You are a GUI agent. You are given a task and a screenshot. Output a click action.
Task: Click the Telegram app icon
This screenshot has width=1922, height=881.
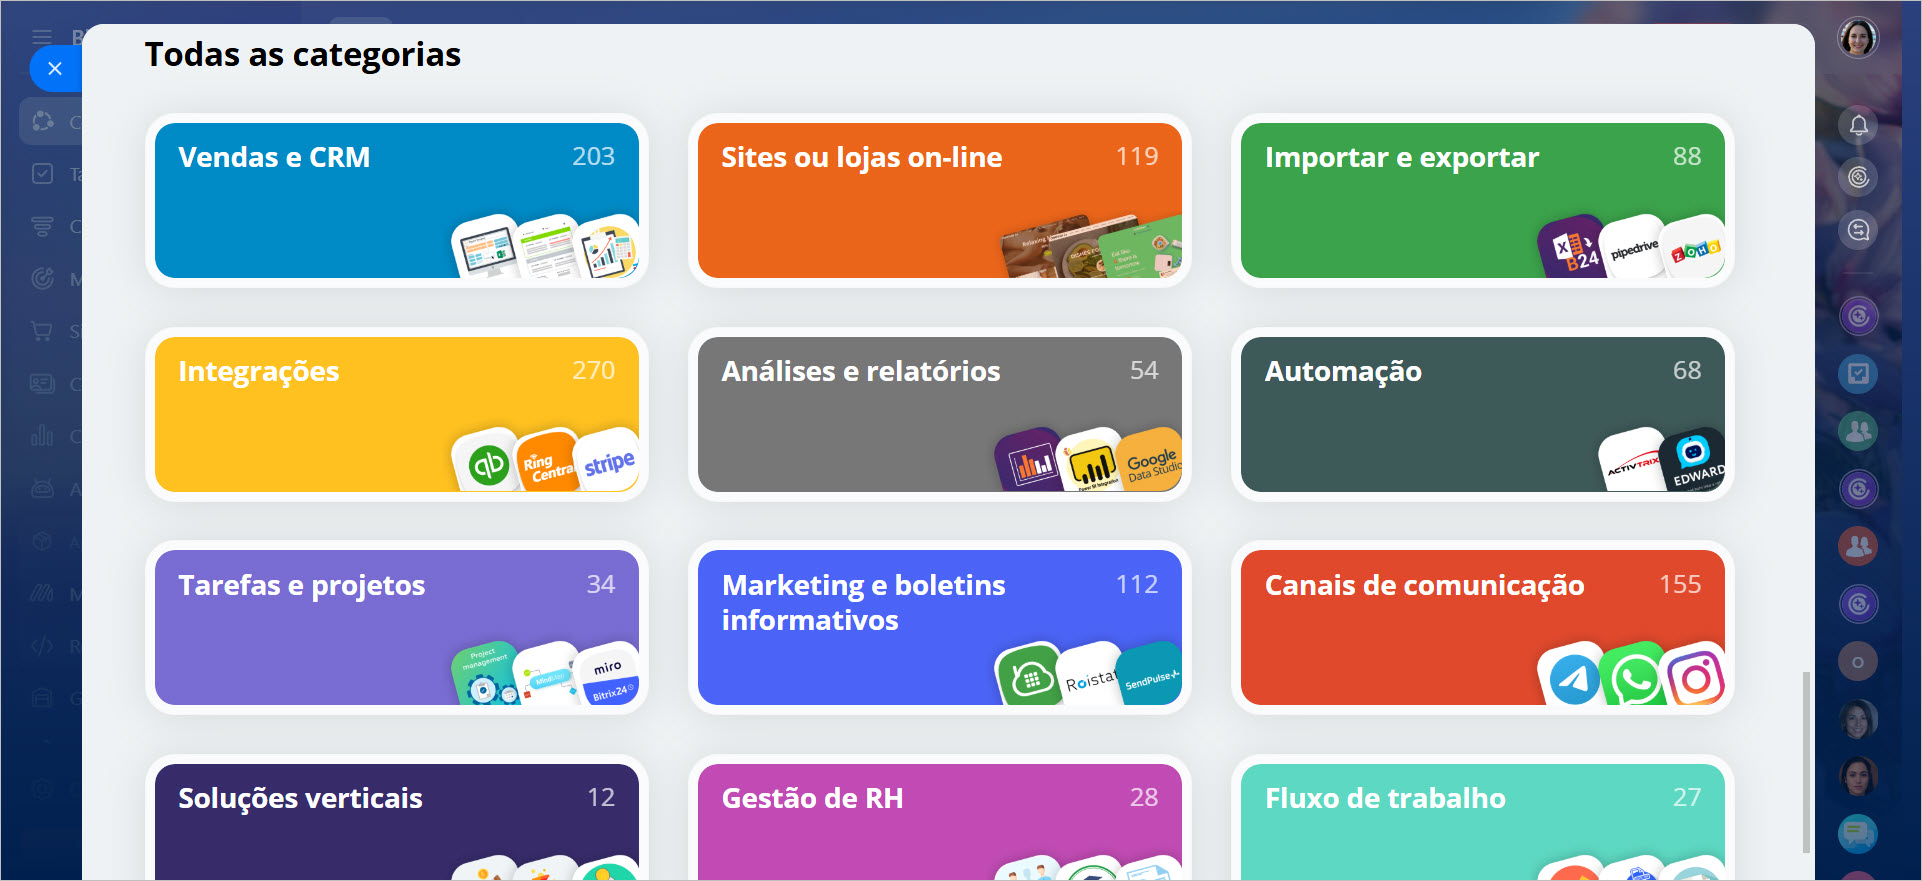[x=1573, y=677]
